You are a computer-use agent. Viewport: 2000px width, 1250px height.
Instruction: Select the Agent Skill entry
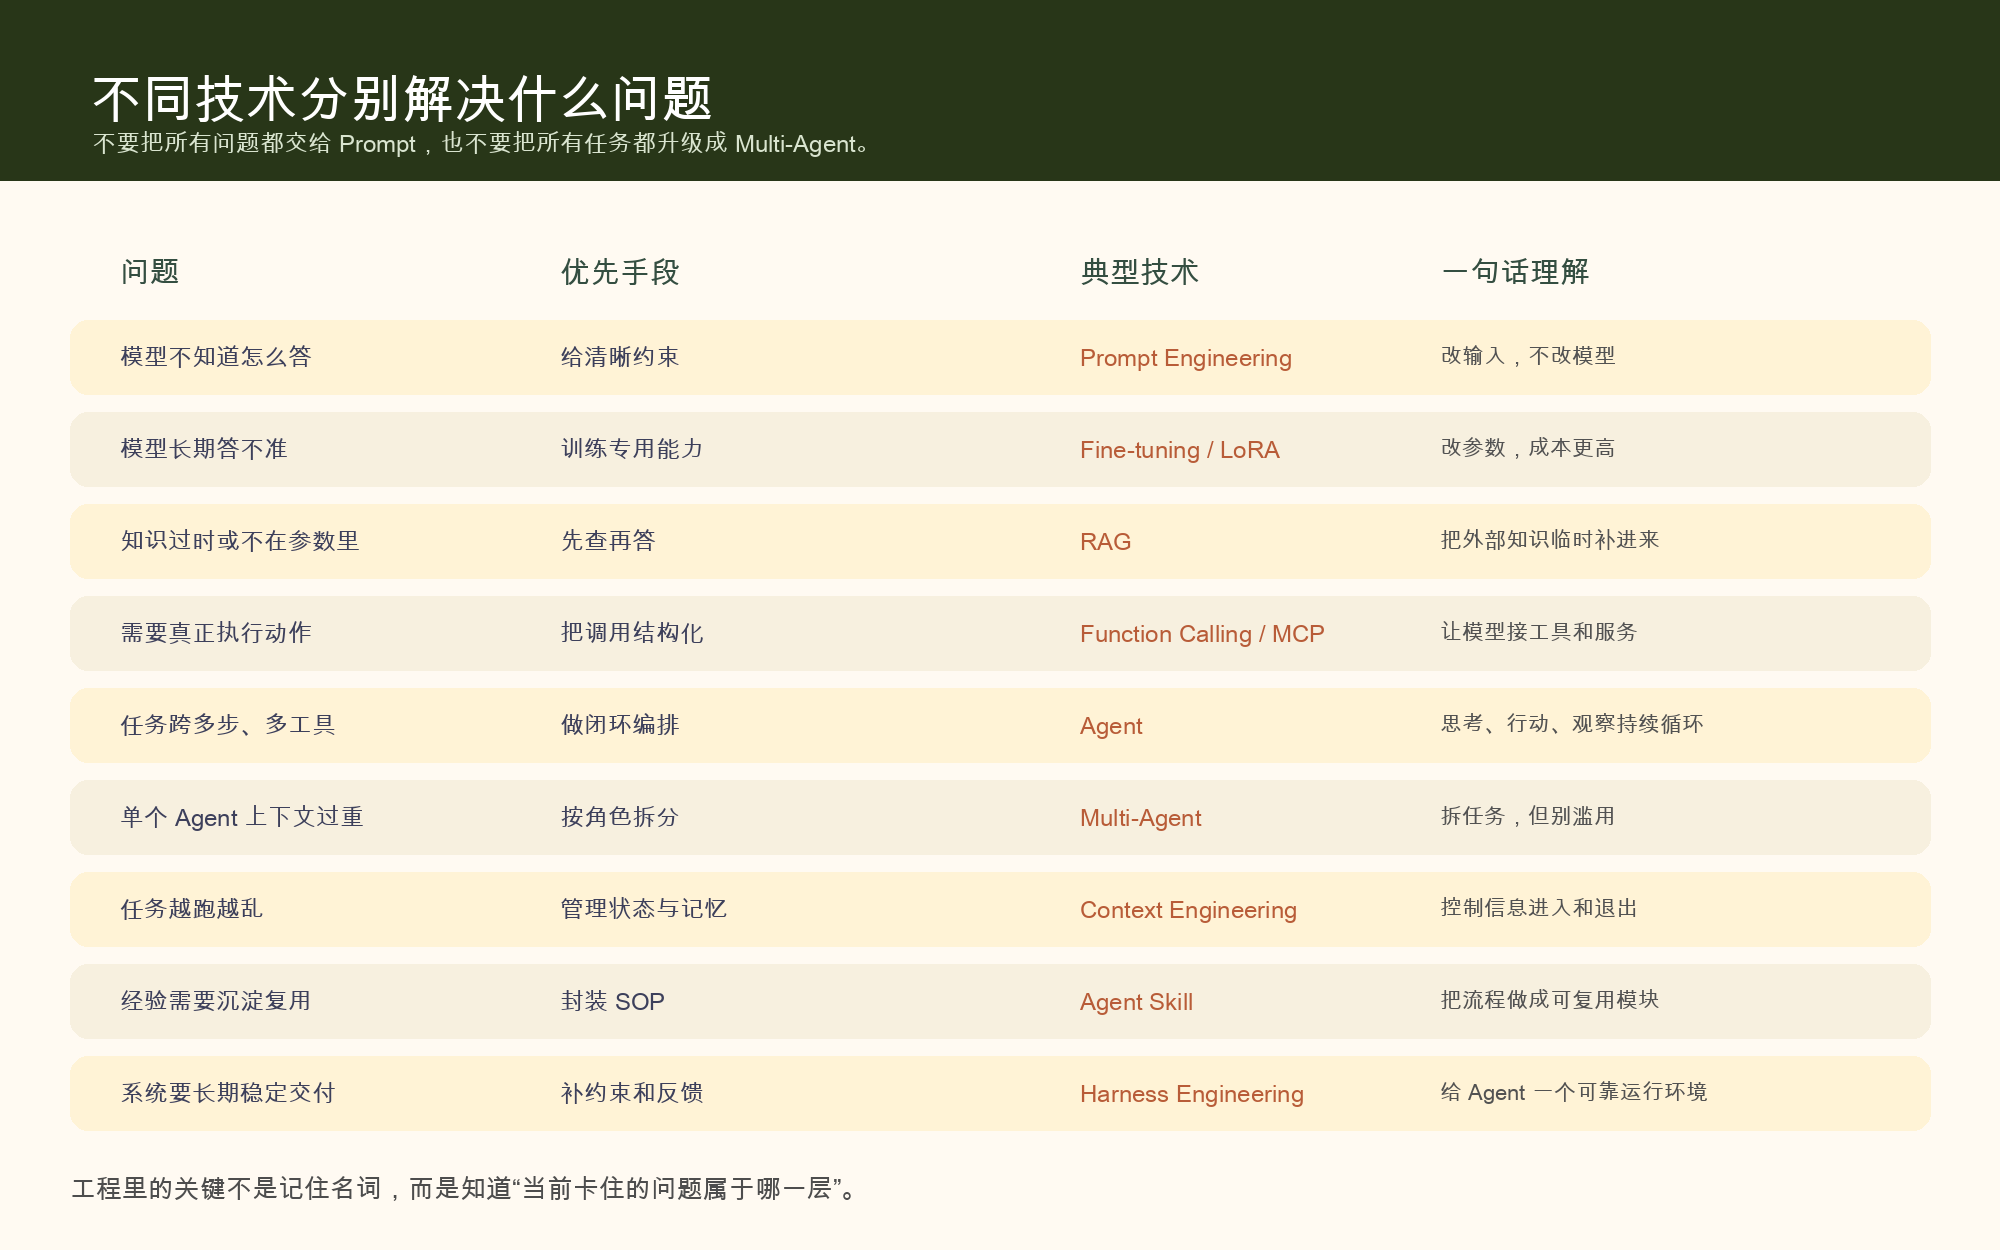(x=1135, y=1002)
